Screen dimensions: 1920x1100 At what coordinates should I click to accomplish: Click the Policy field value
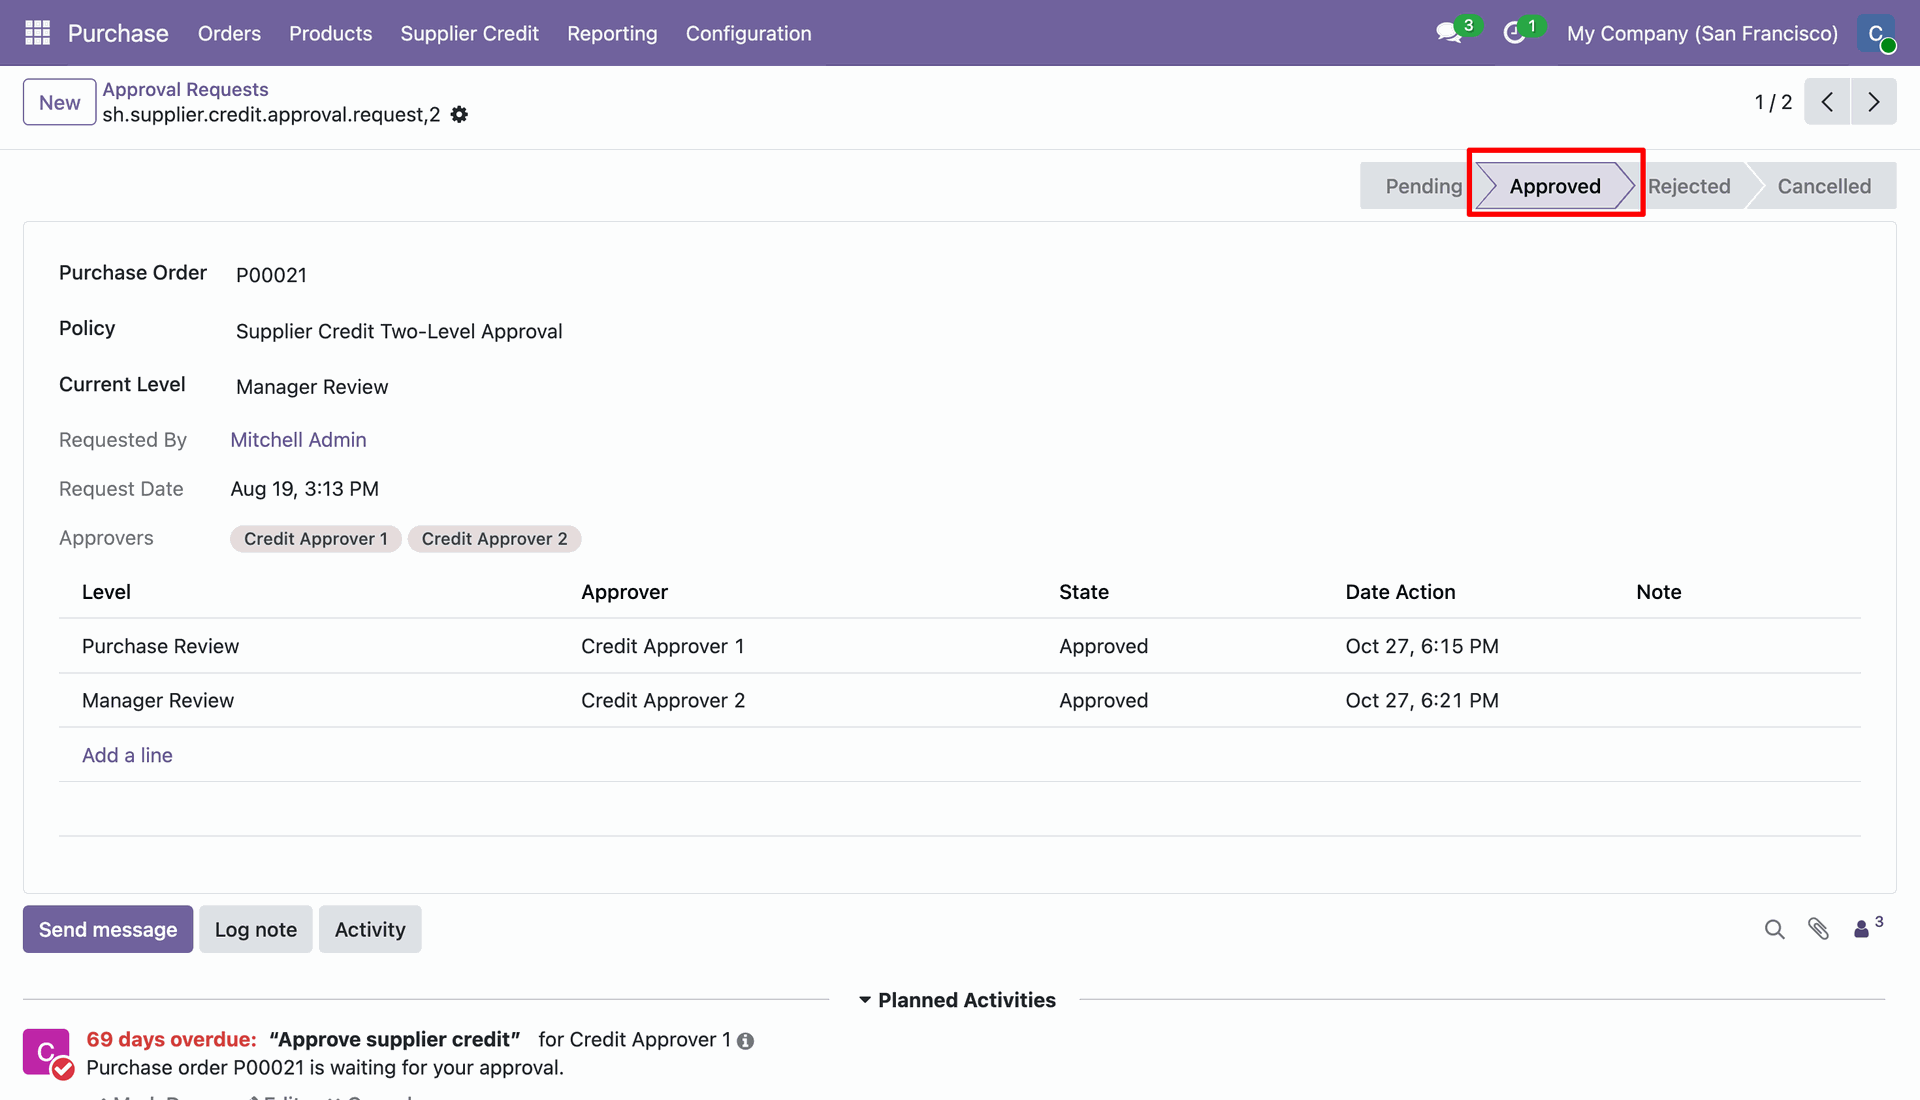pos(399,331)
